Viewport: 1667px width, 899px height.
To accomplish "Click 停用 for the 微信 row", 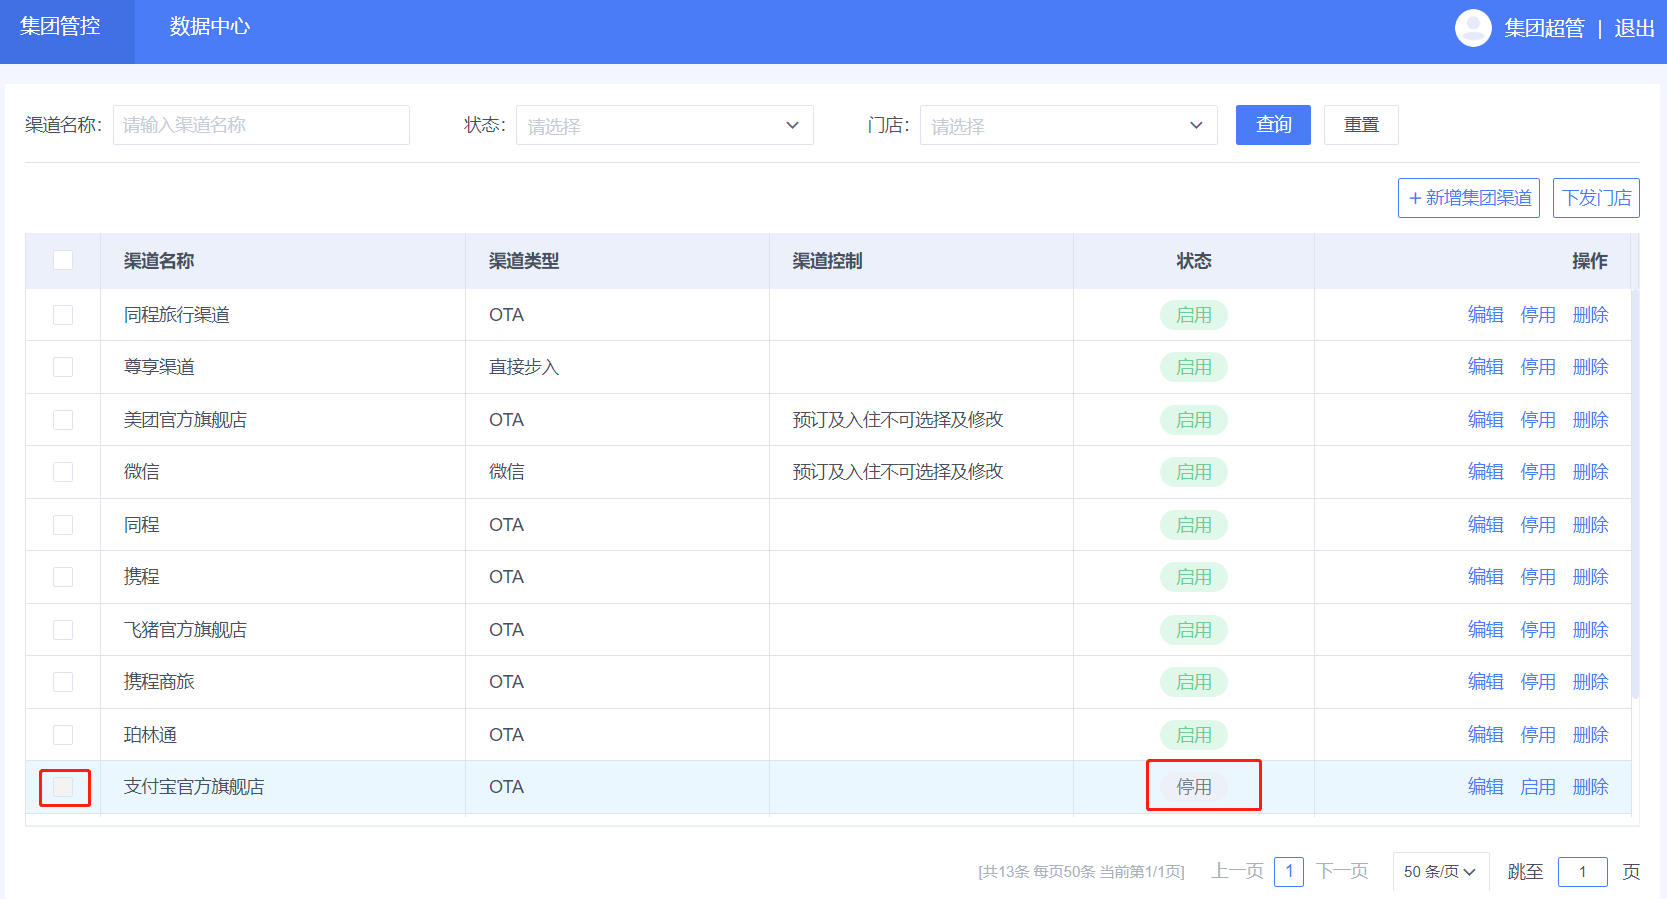I will [1538, 472].
